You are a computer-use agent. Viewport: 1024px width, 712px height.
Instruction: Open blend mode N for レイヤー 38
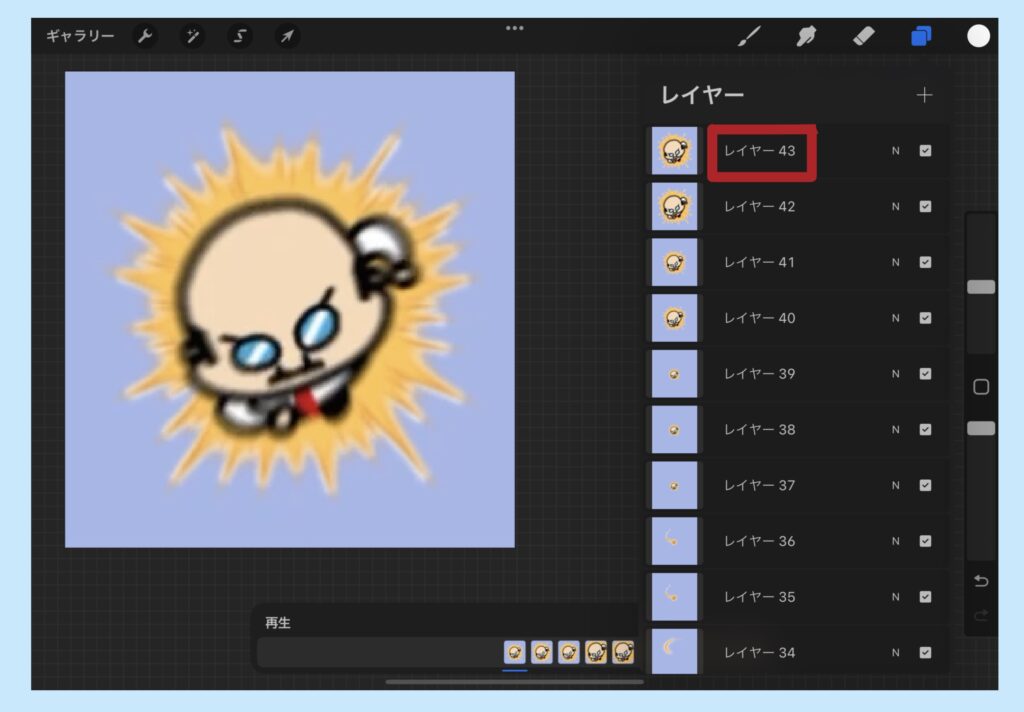pos(895,429)
